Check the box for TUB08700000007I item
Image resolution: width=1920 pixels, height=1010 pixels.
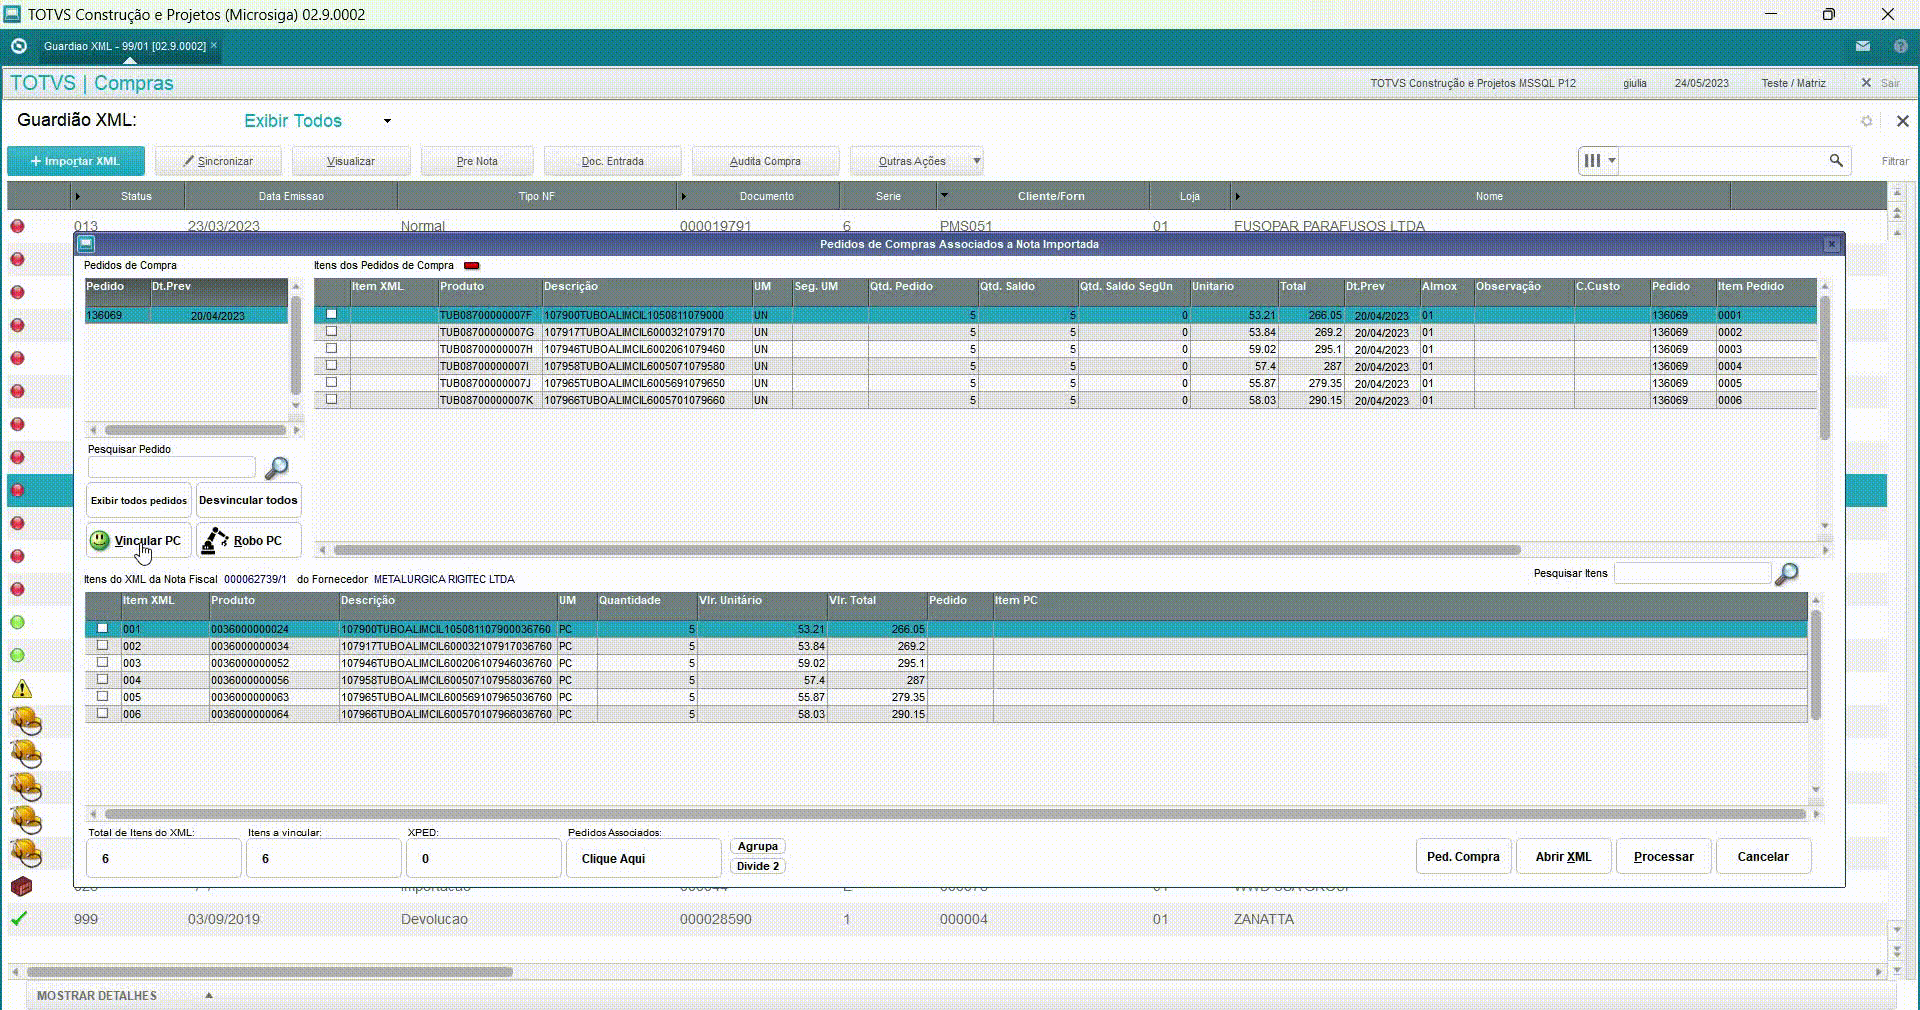click(331, 365)
